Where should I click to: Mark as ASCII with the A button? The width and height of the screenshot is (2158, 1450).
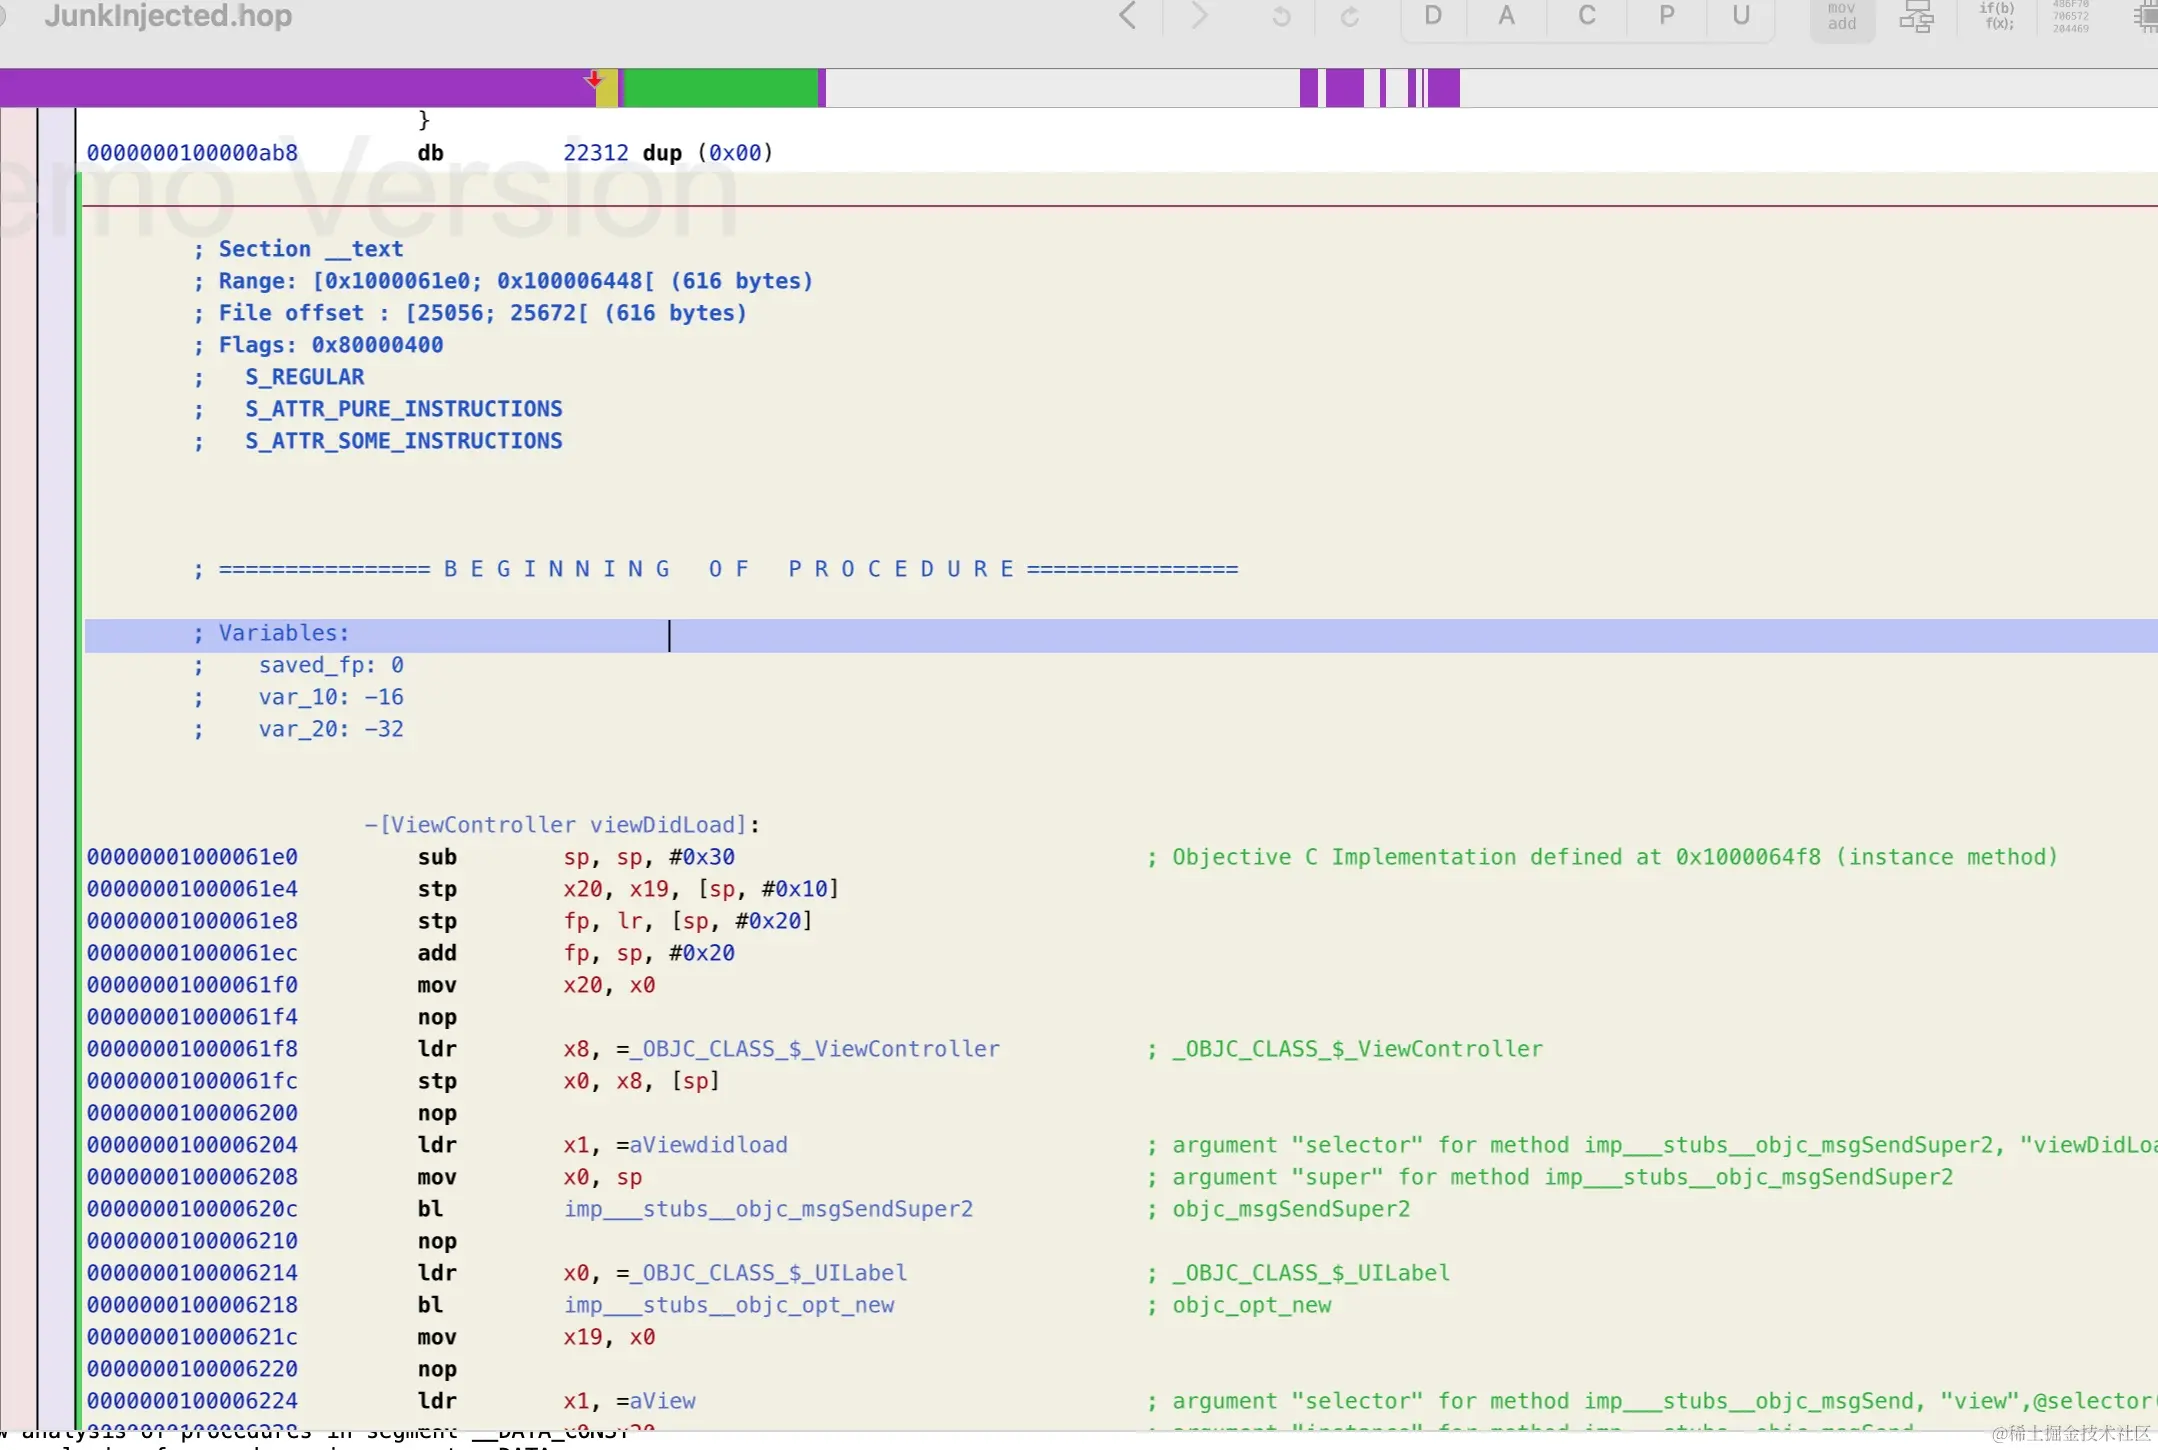(x=1507, y=16)
